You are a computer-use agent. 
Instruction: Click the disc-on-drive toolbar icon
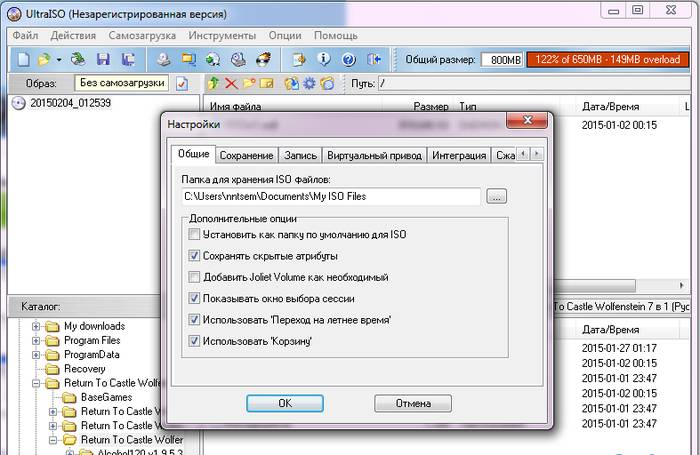[238, 59]
